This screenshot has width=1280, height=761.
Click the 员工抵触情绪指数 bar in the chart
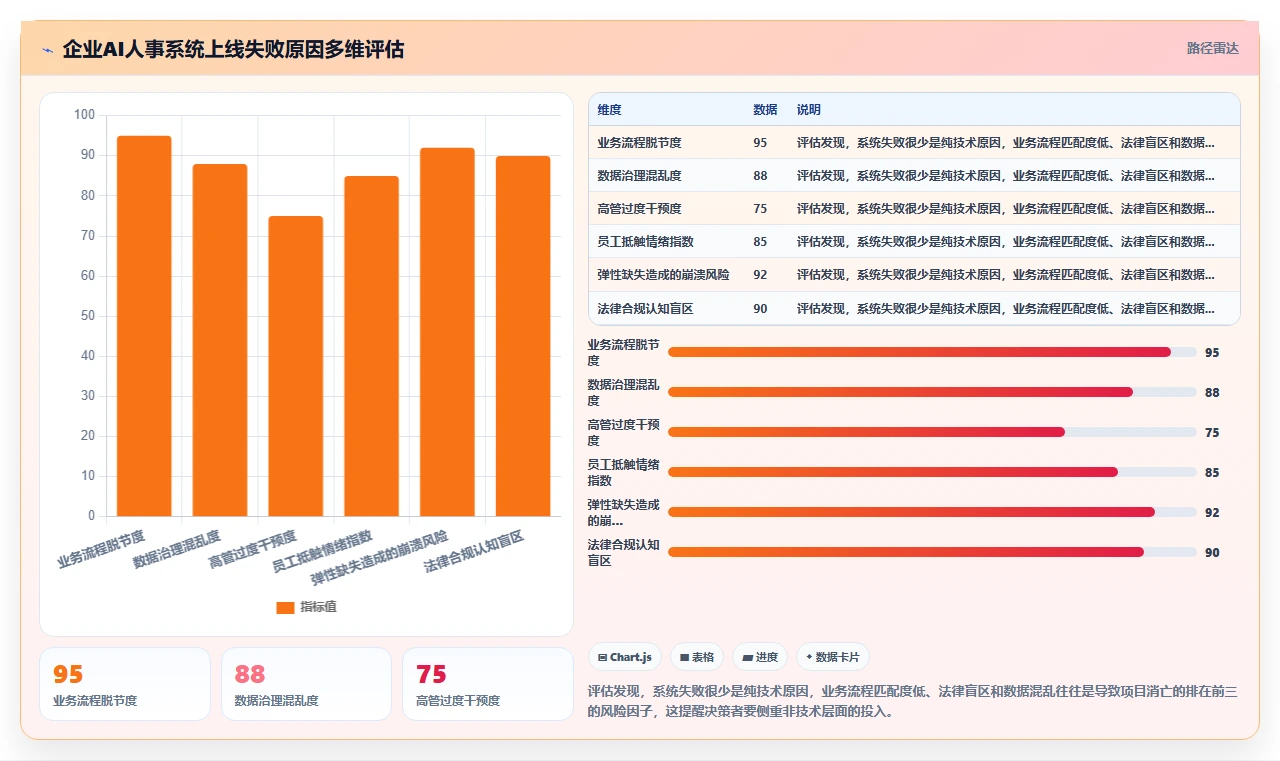point(371,346)
